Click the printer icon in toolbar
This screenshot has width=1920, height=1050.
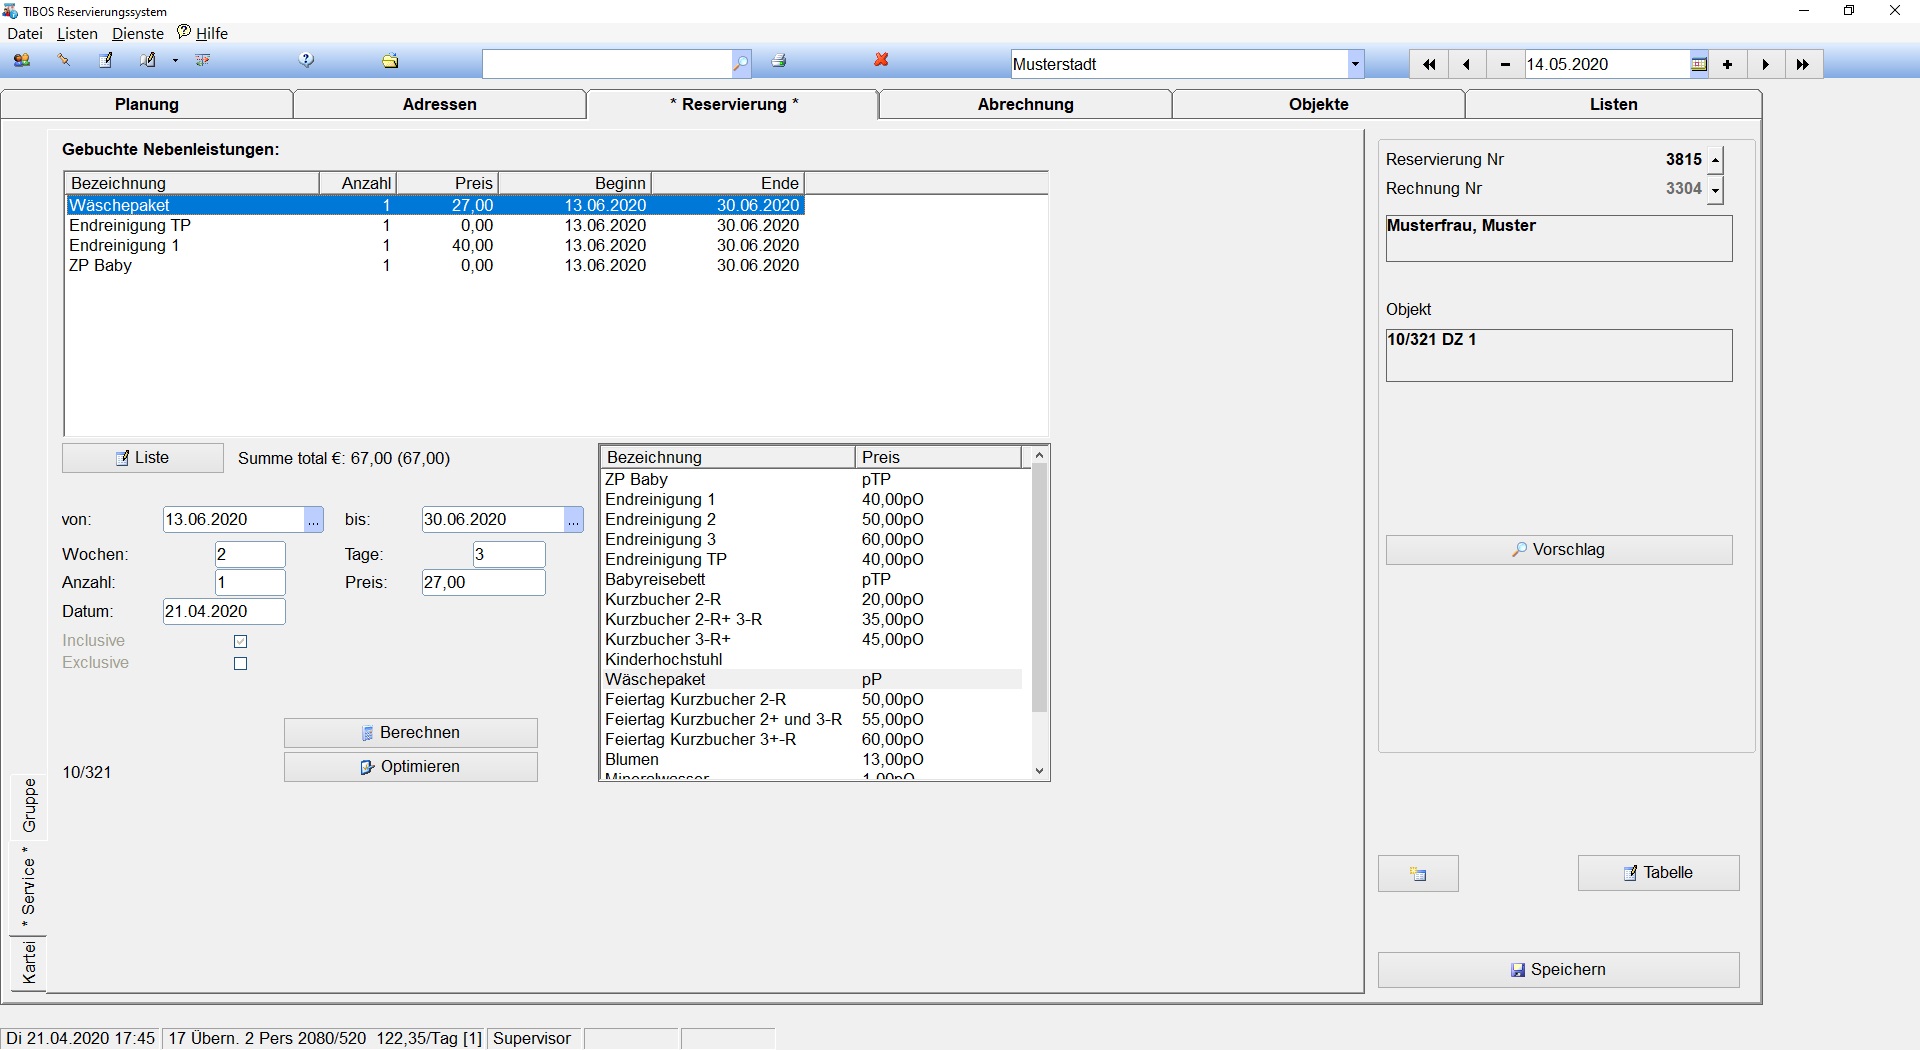click(779, 61)
